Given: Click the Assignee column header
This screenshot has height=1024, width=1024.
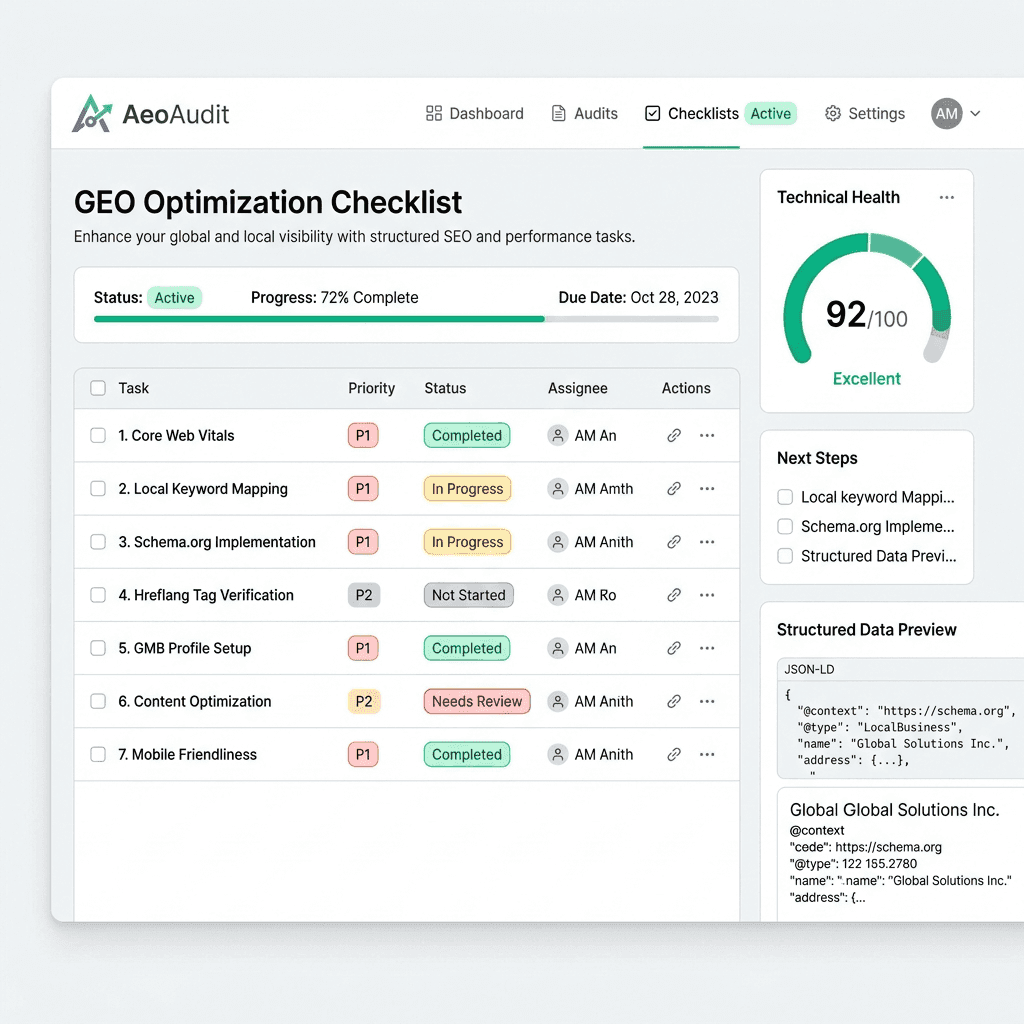Looking at the screenshot, I should 578,388.
